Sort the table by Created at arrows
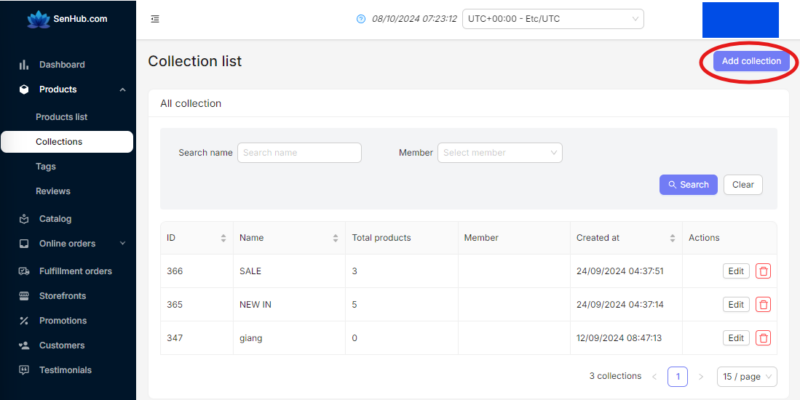Screen dimensions: 800x400 tap(672, 238)
